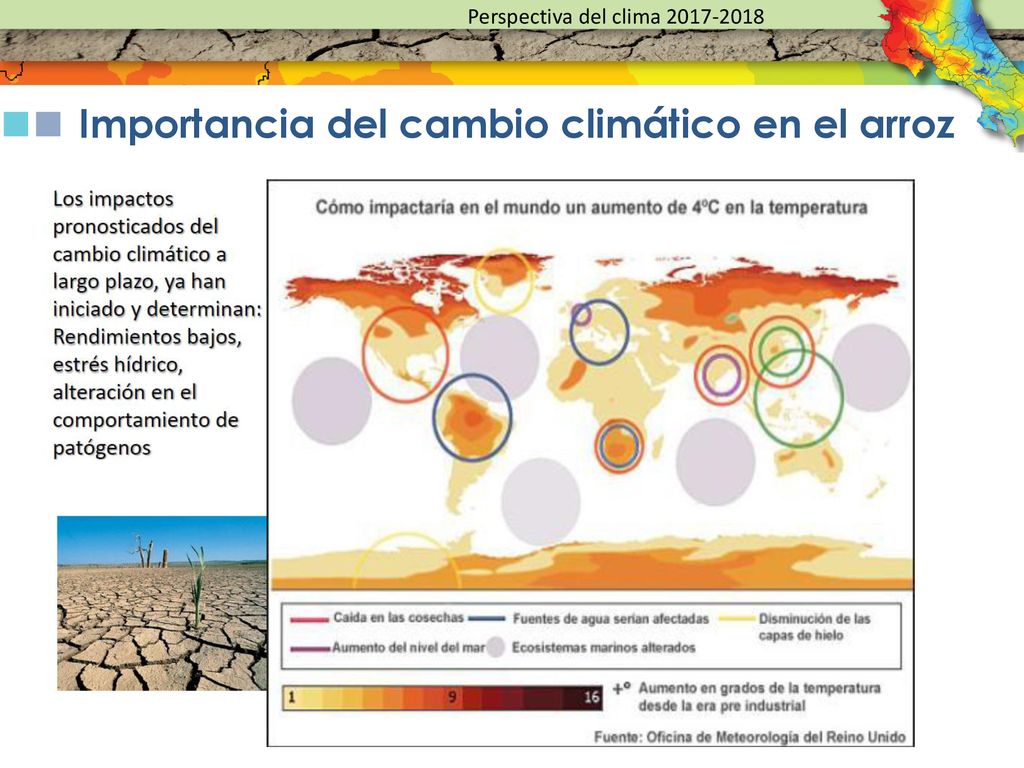
Task: Click the value "16" on the temperature scale
Action: click(x=592, y=697)
